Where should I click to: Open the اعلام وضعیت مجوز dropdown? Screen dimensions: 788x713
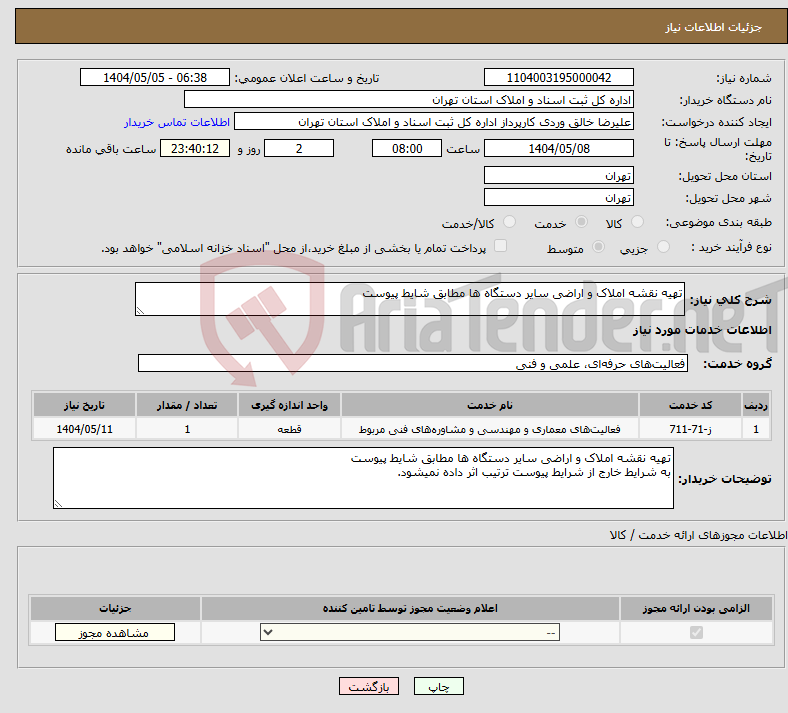(x=410, y=632)
